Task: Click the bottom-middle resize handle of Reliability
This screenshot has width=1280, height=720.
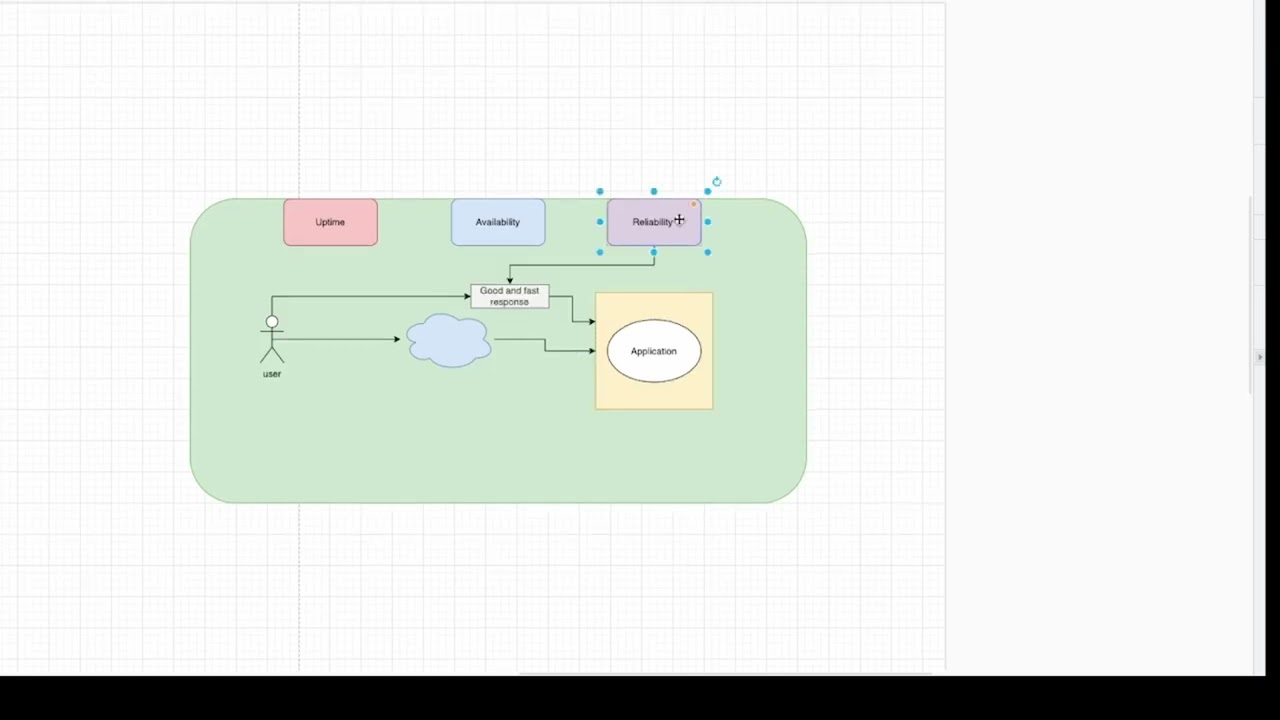Action: (x=654, y=252)
